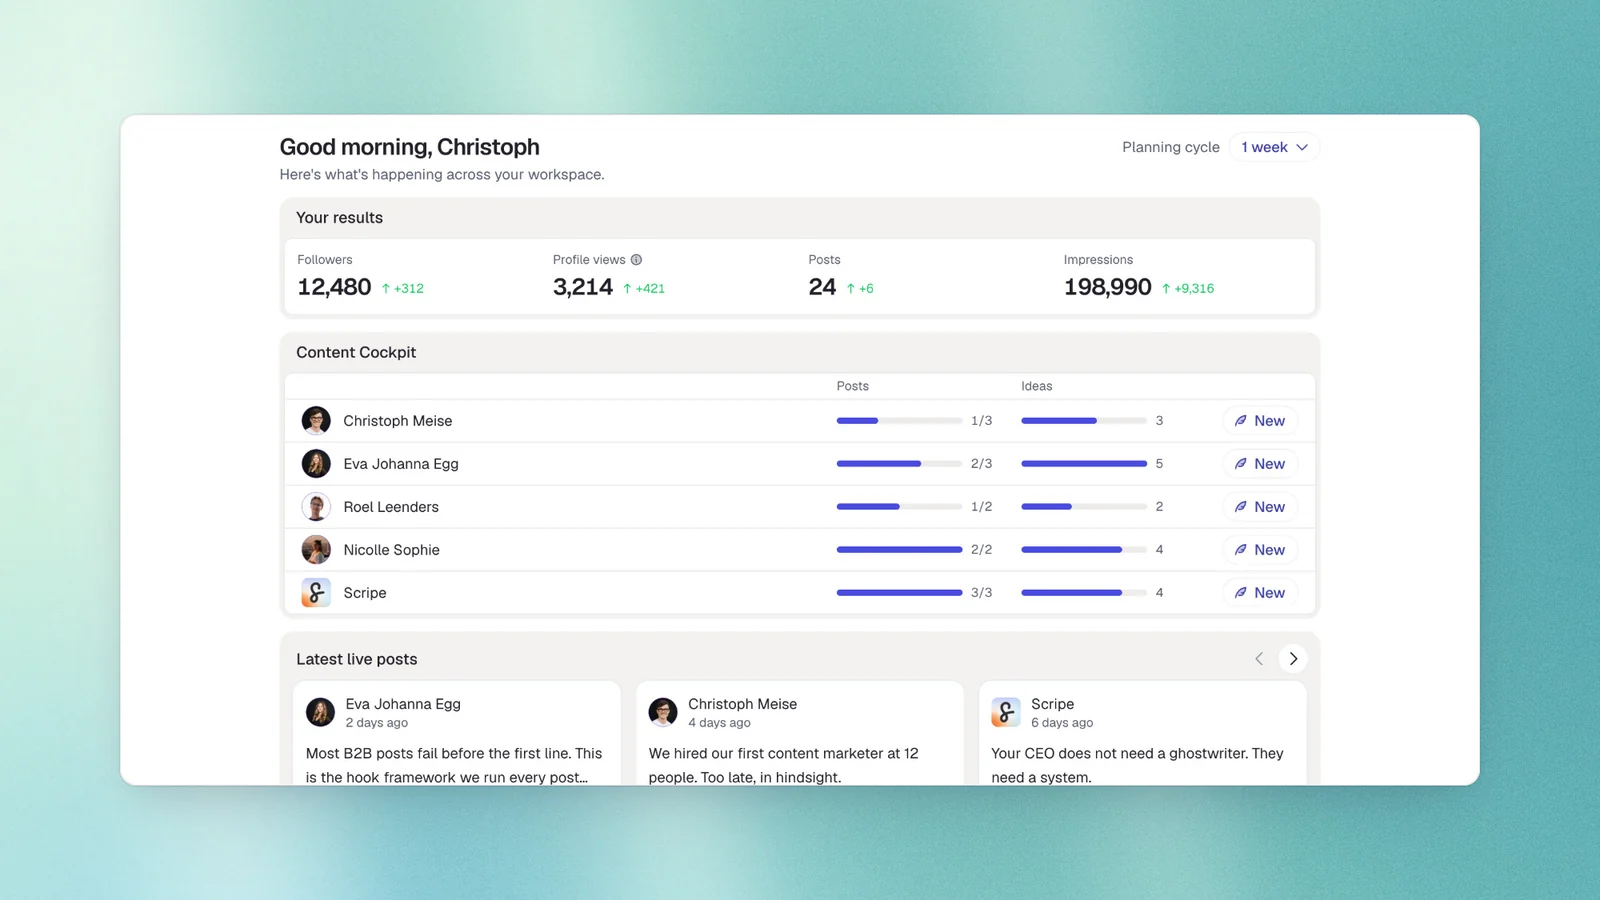This screenshot has width=1600, height=900.
Task: Click Roel Leenders' posts progress bar
Action: coord(899,507)
